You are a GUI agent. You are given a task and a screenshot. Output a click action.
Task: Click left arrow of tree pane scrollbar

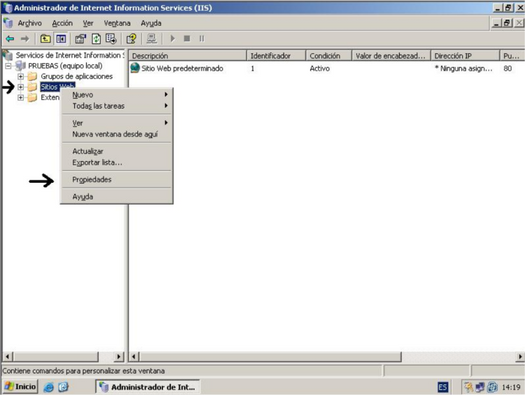[8, 357]
